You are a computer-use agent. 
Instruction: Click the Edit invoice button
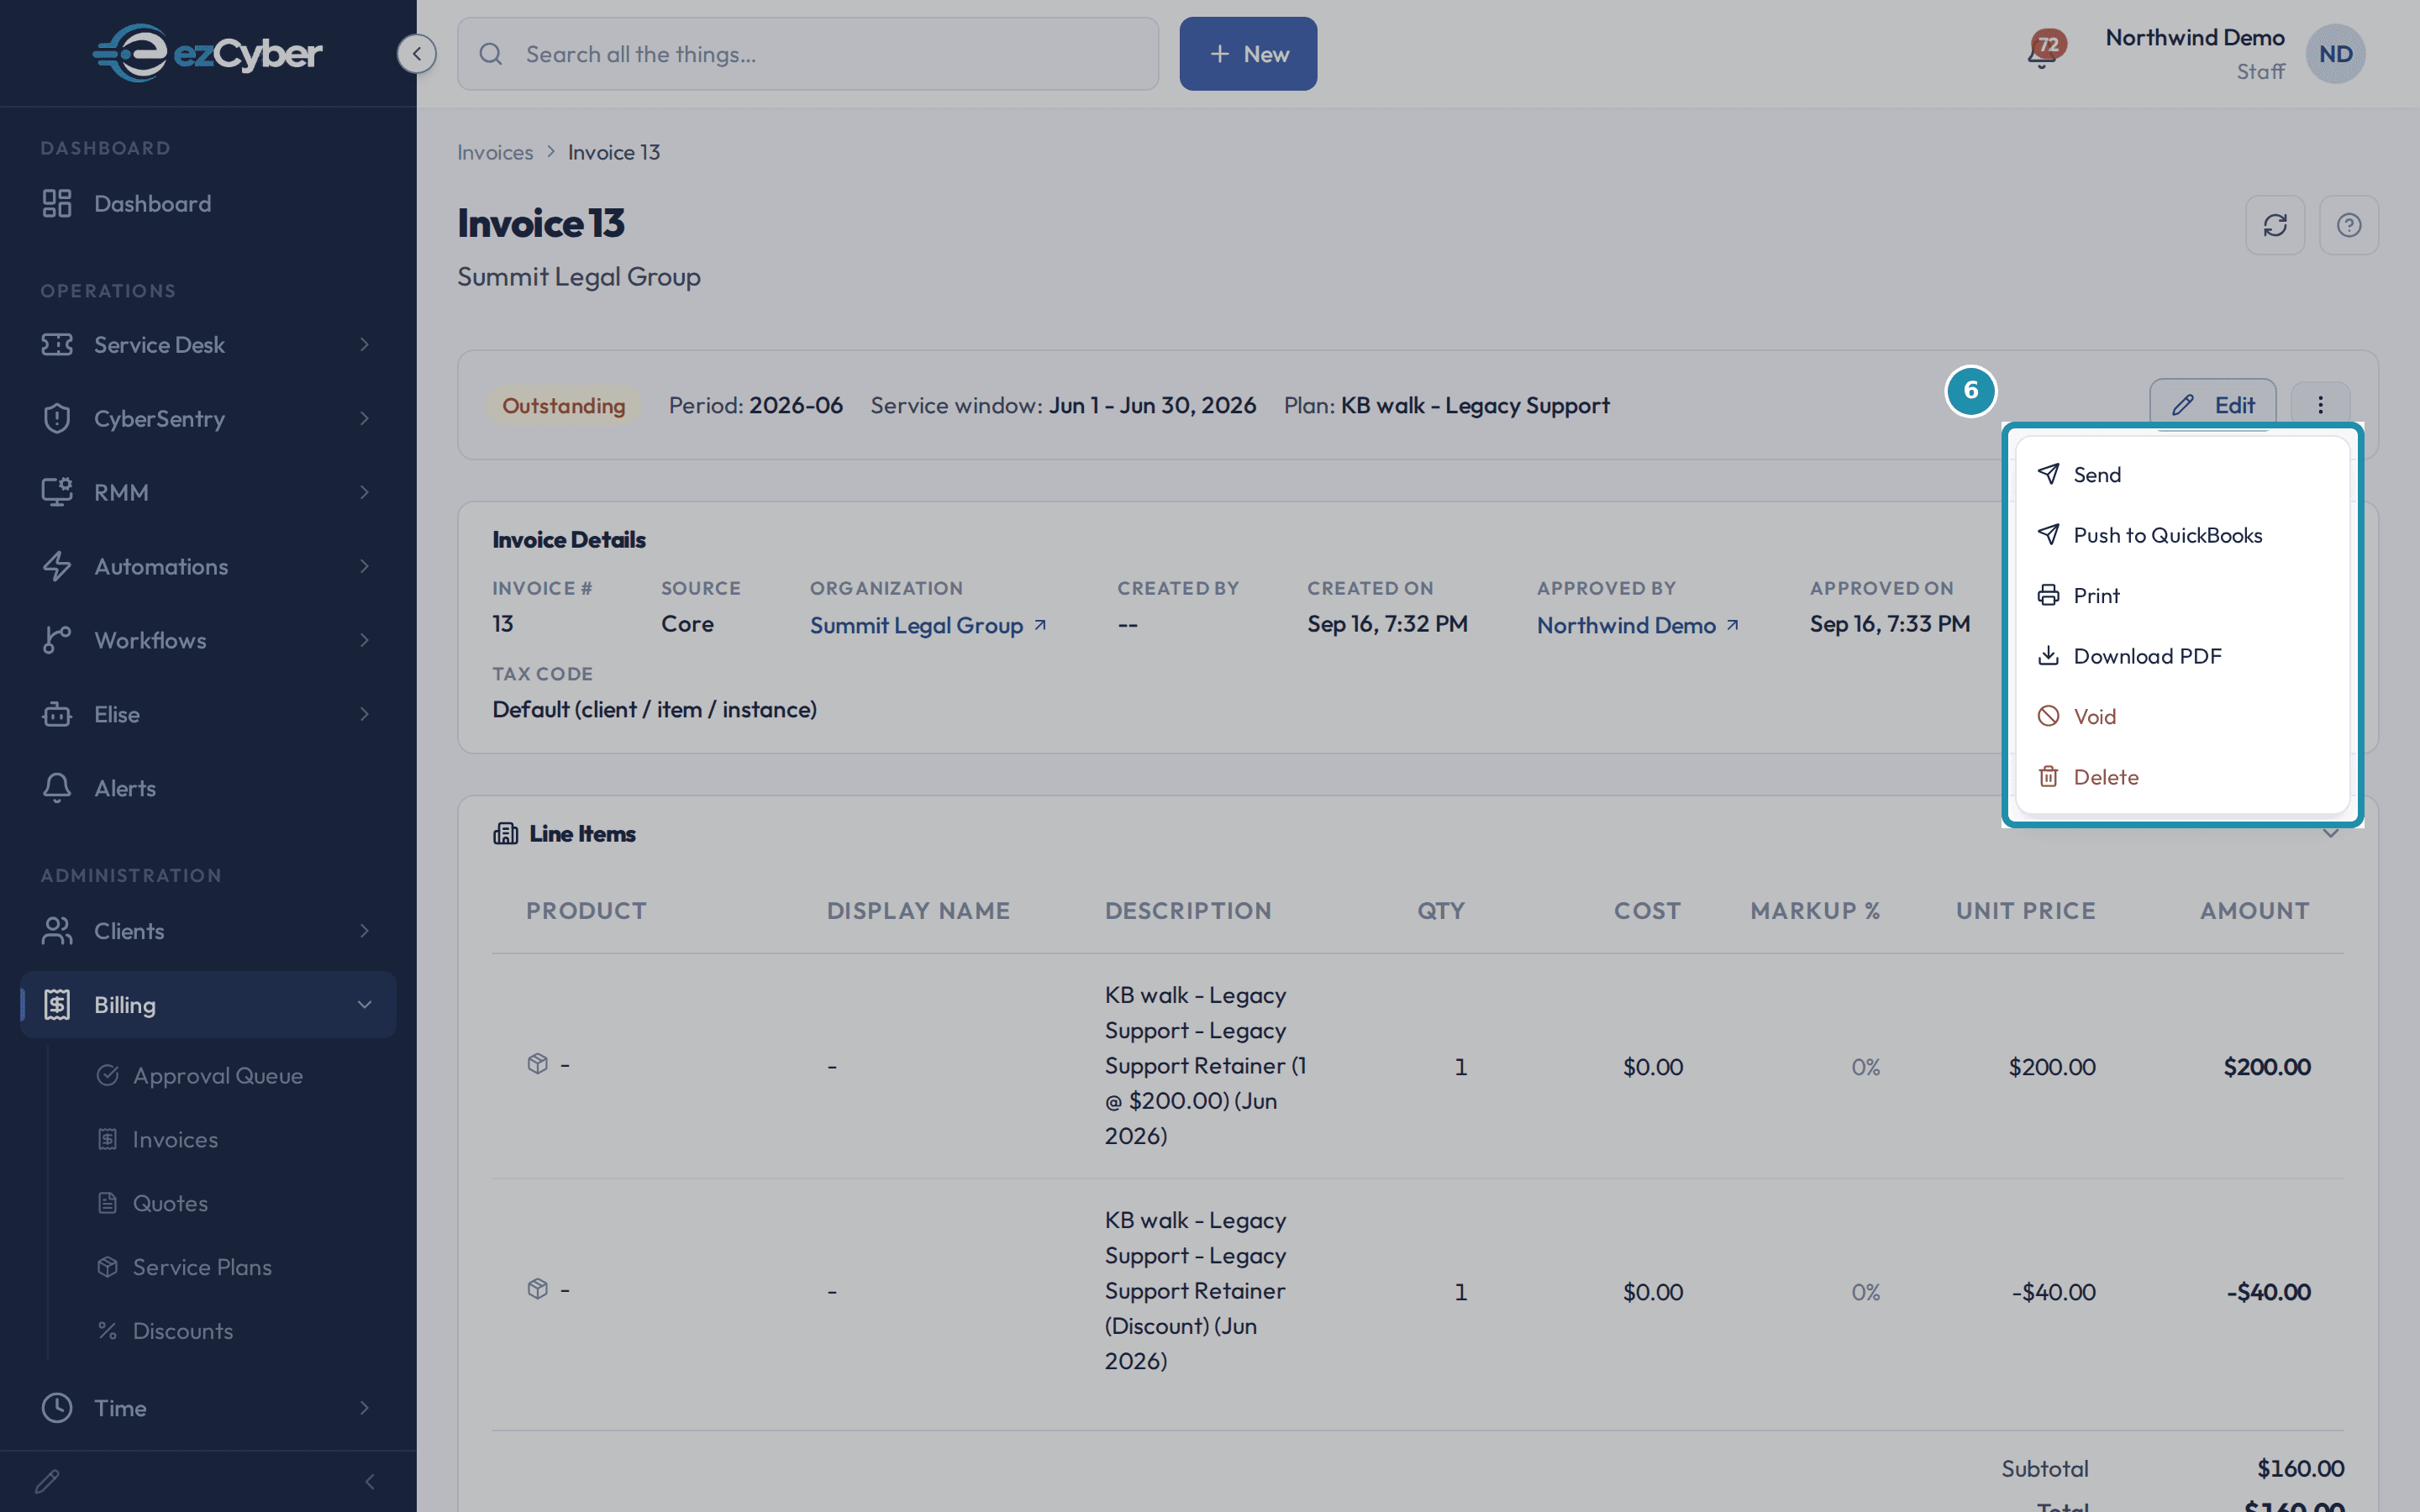(2212, 405)
